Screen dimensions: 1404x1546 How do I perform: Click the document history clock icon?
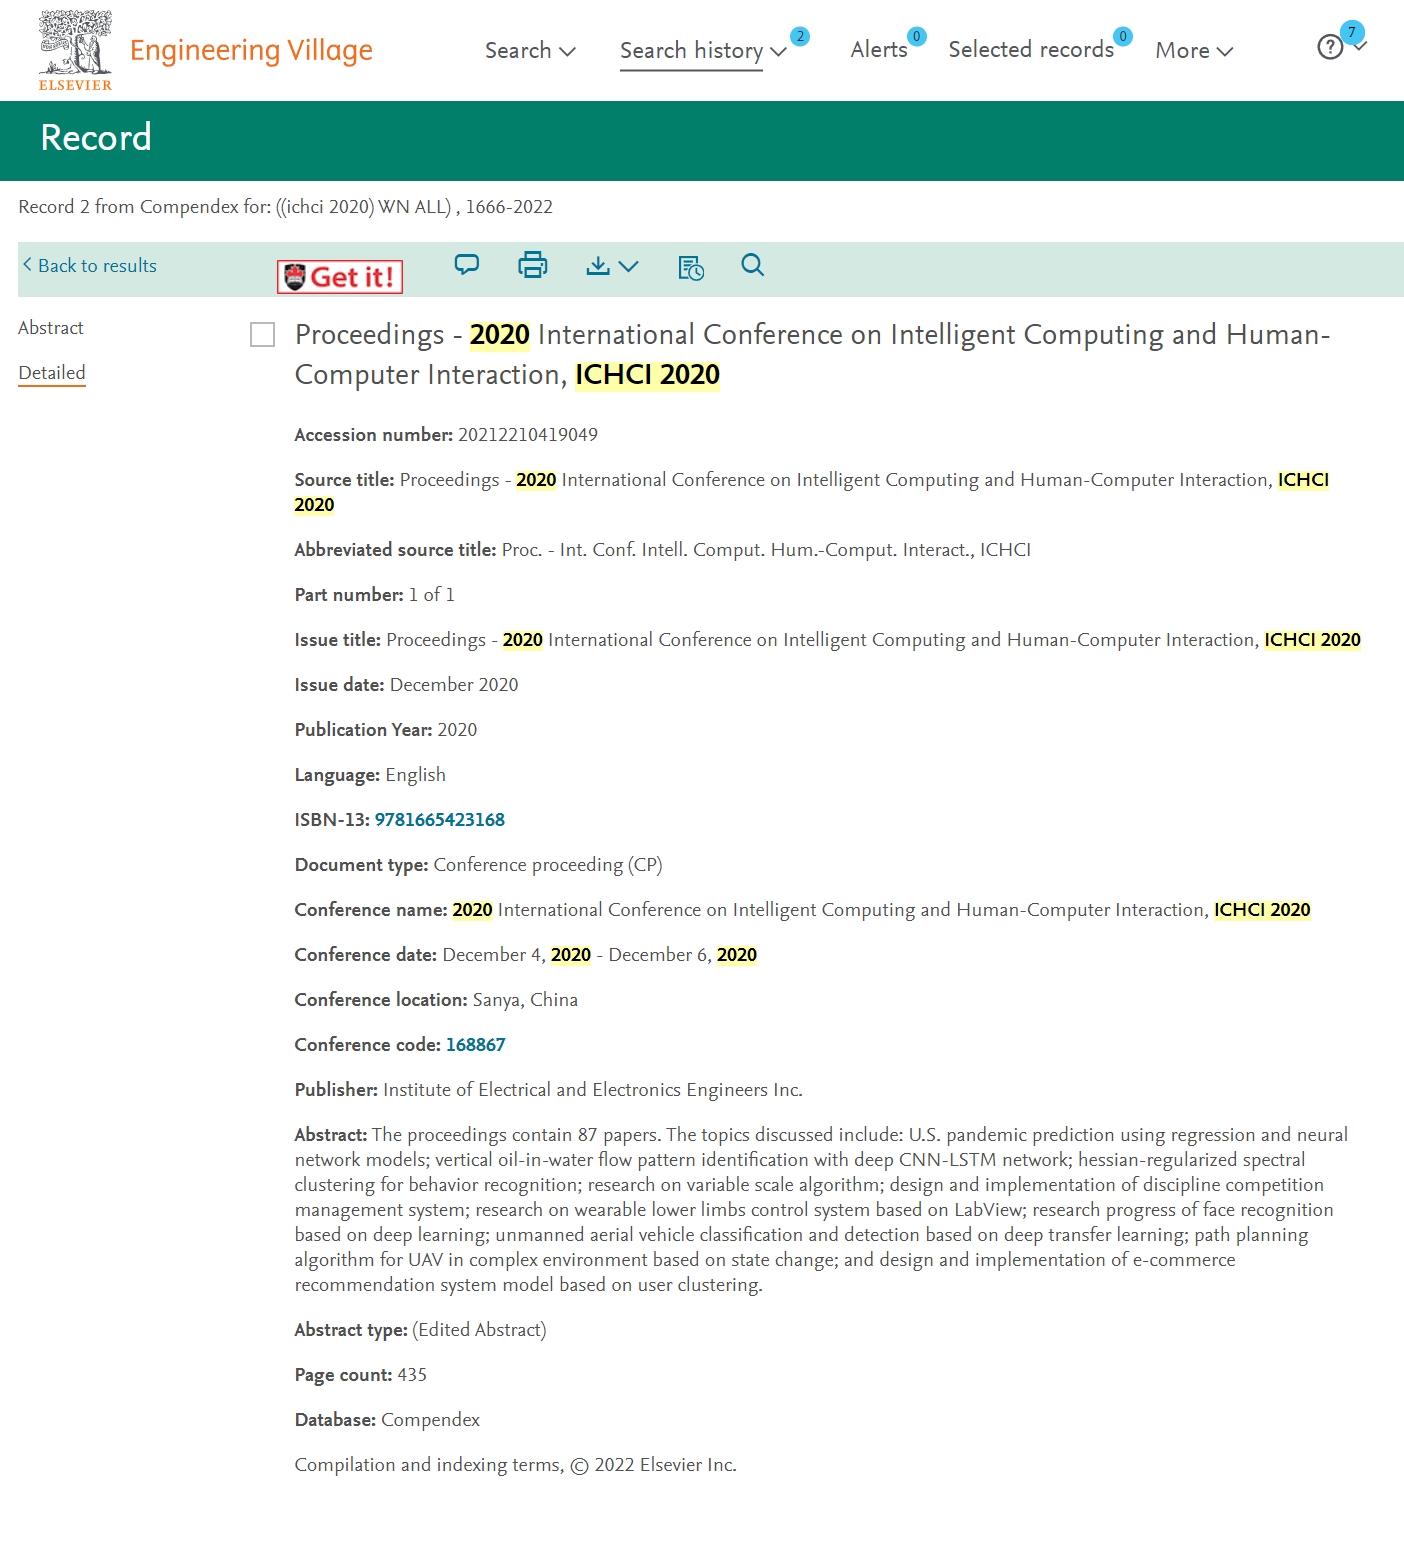[691, 267]
